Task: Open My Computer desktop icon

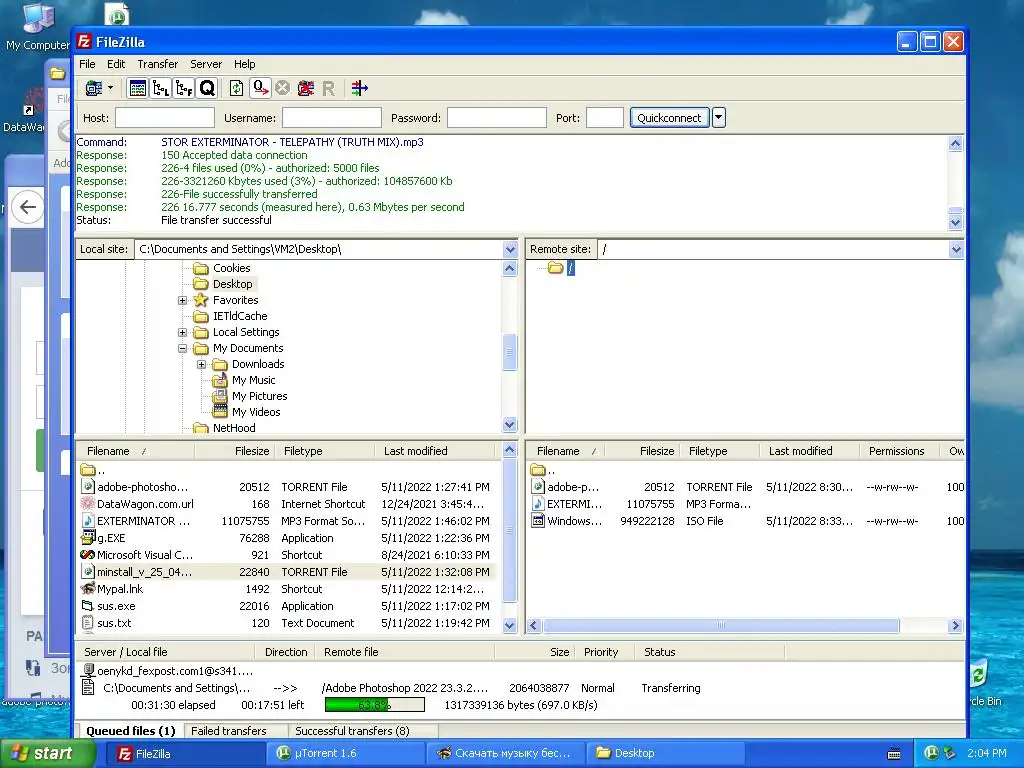Action: point(37,27)
